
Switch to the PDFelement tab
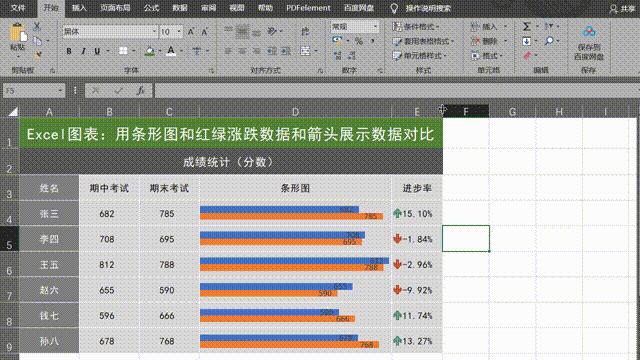click(308, 8)
